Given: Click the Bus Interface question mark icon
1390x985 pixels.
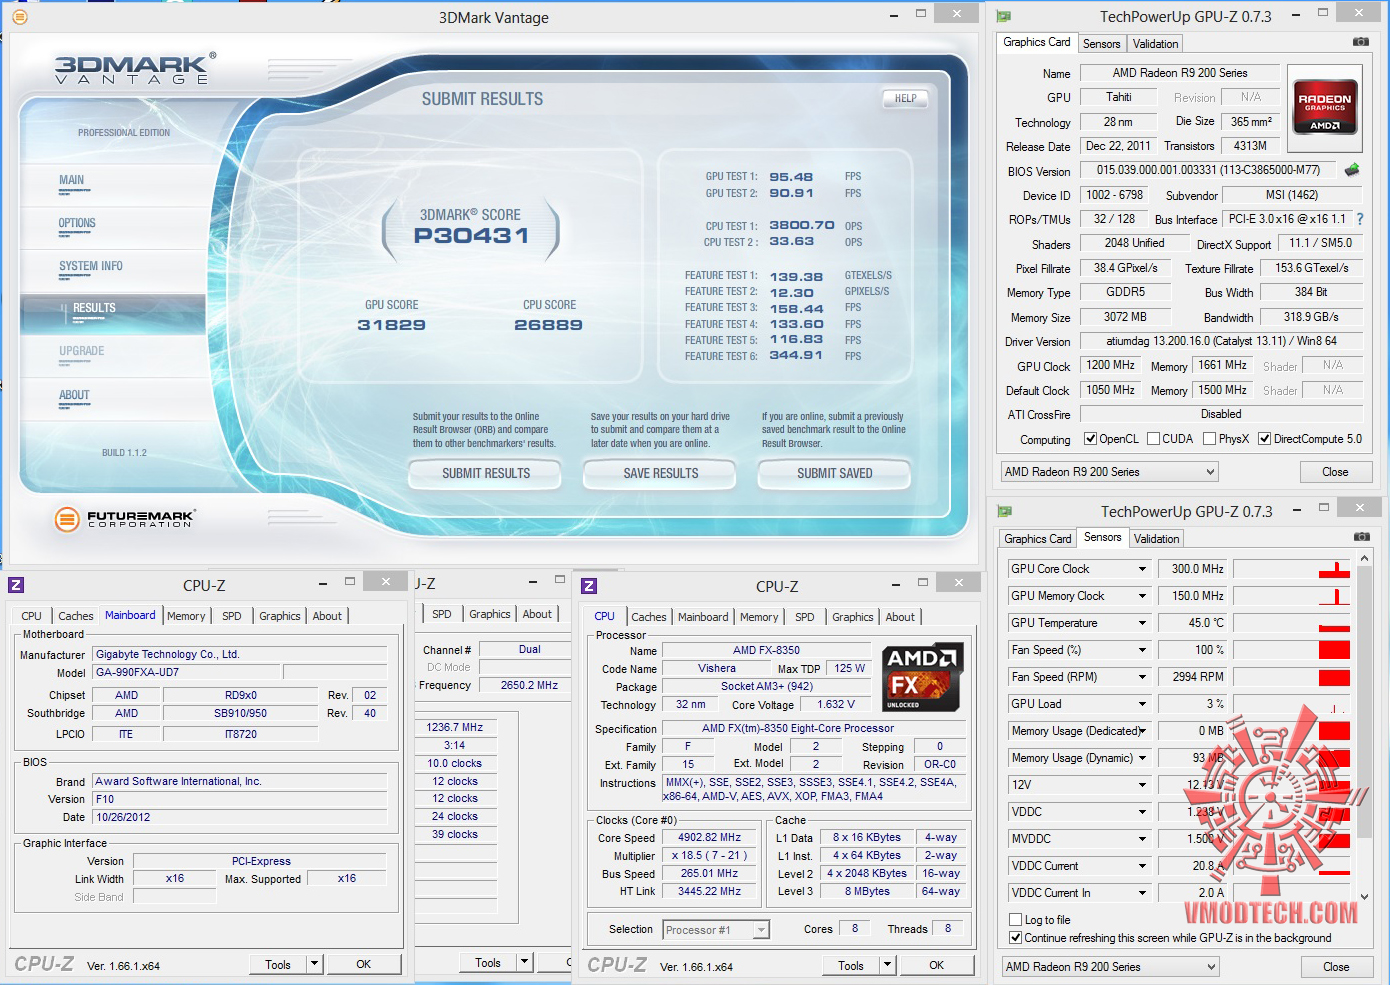Looking at the screenshot, I should [1360, 219].
